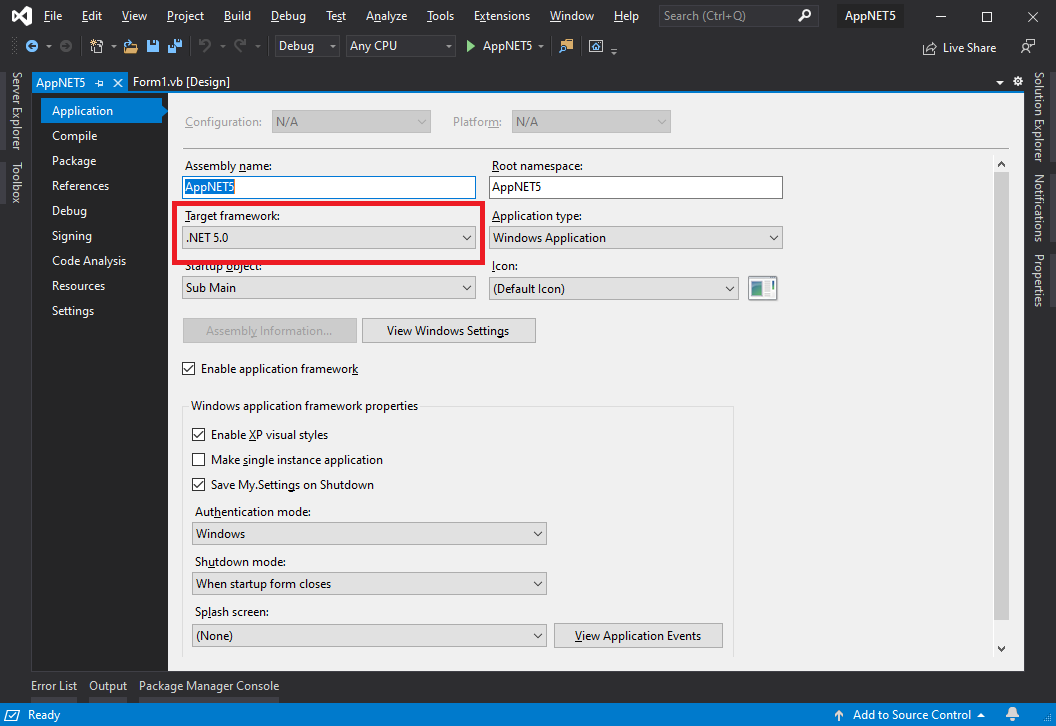Open the Application type dropdown
Viewport: 1056px width, 726px height.
(x=636, y=238)
